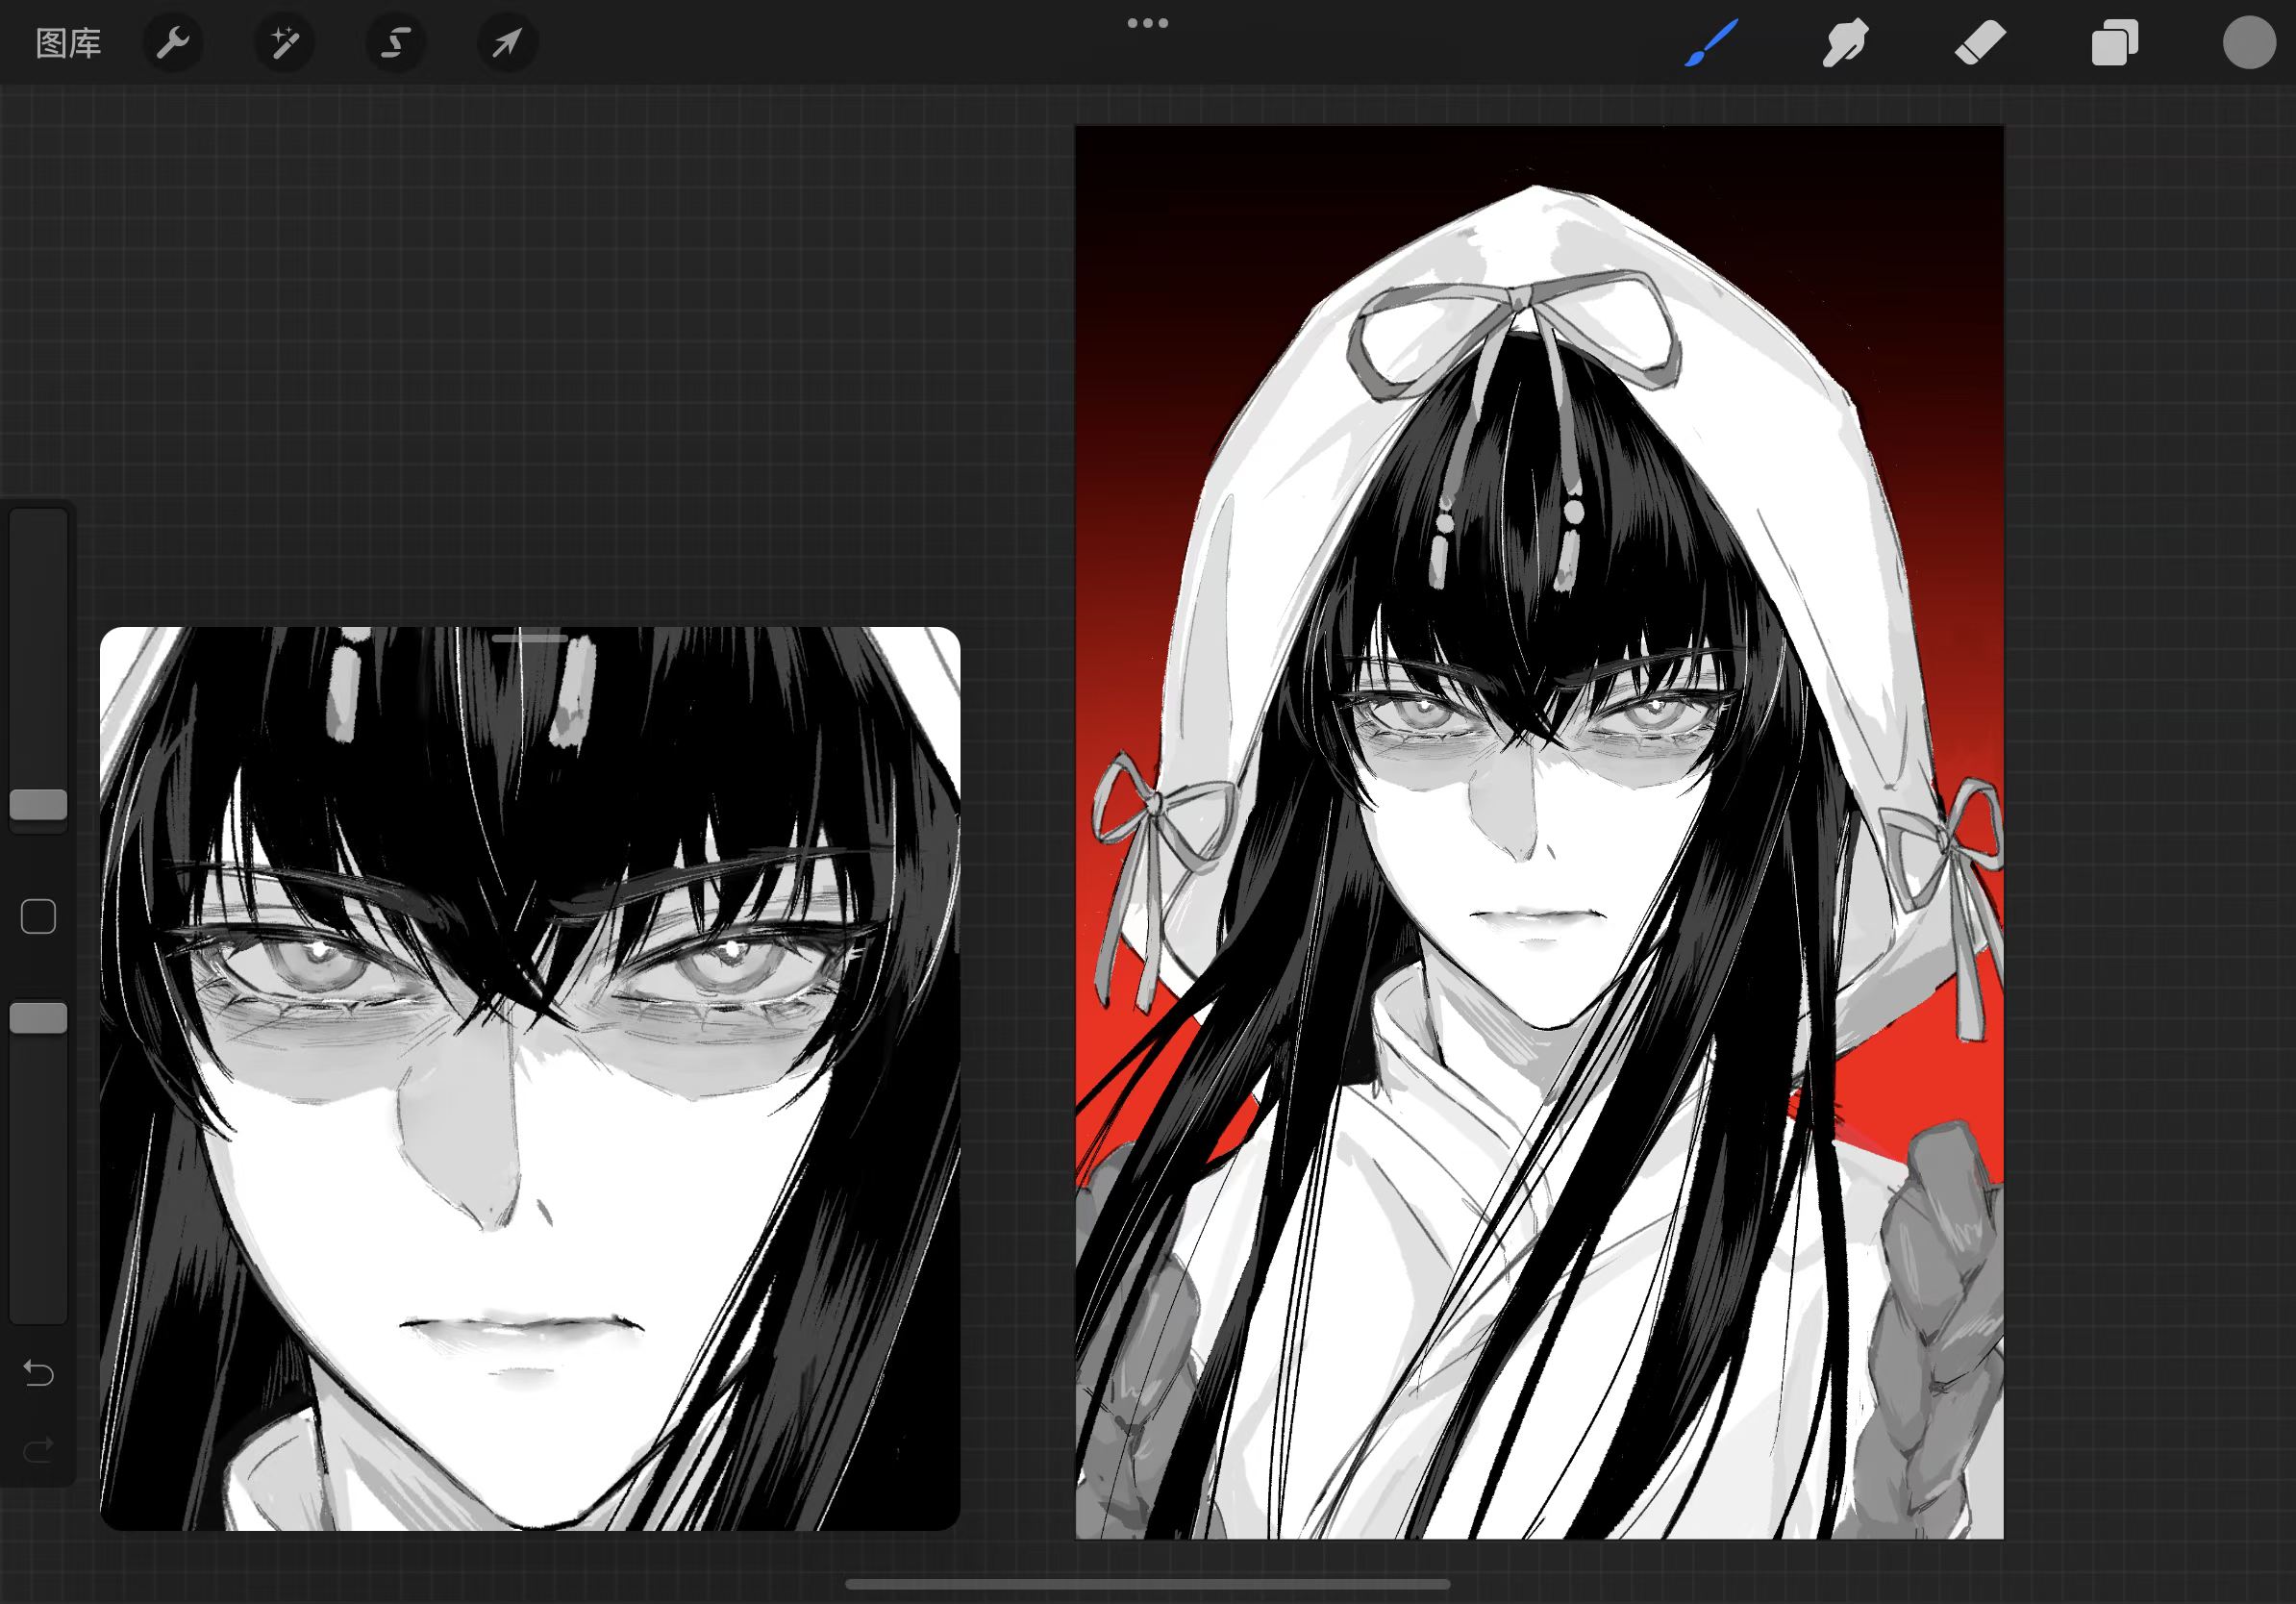The image size is (2296, 1604).
Task: Select the Brush (paint) tool
Action: [1711, 43]
